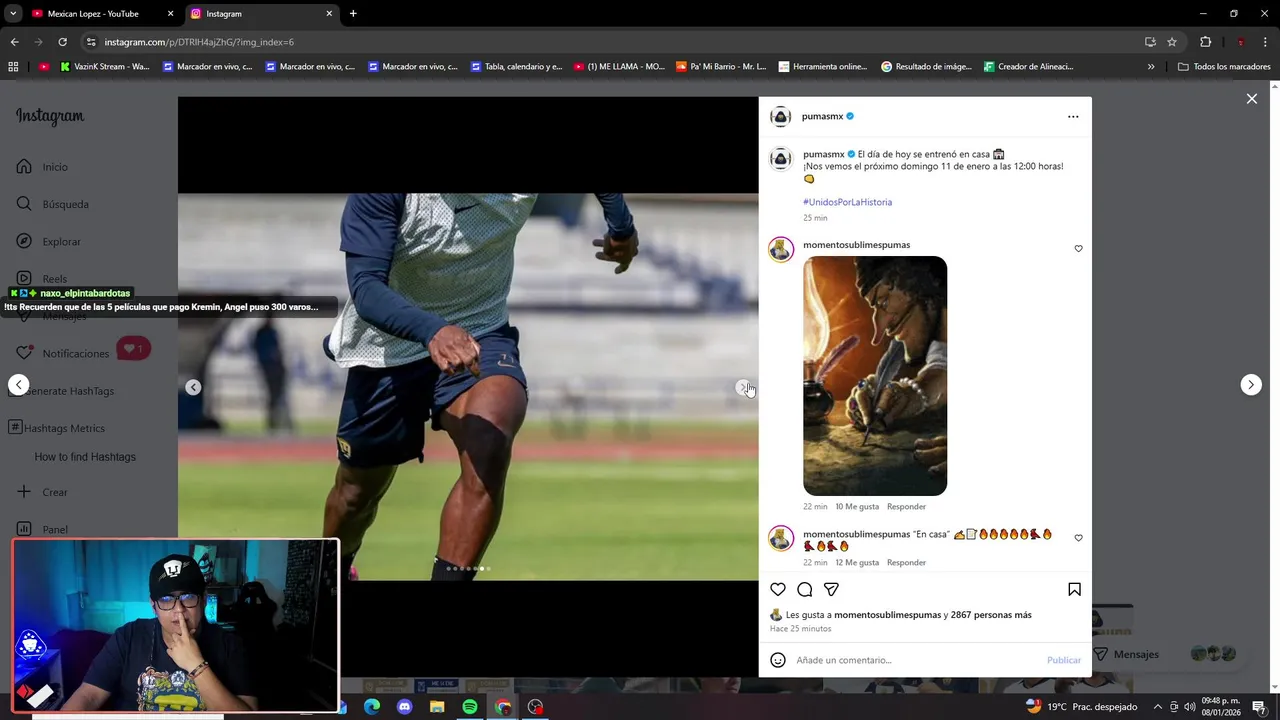Open the view site information icon
Viewport: 1280px width, 720px height.
[91, 42]
